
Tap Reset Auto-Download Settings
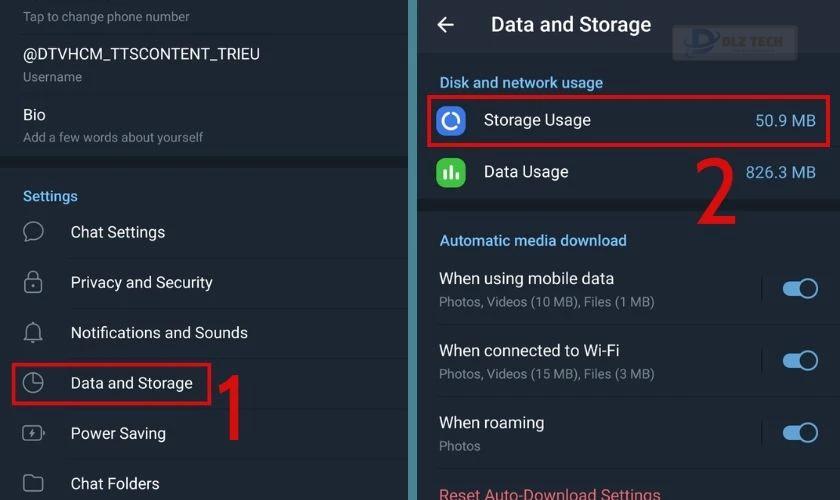[x=550, y=494]
